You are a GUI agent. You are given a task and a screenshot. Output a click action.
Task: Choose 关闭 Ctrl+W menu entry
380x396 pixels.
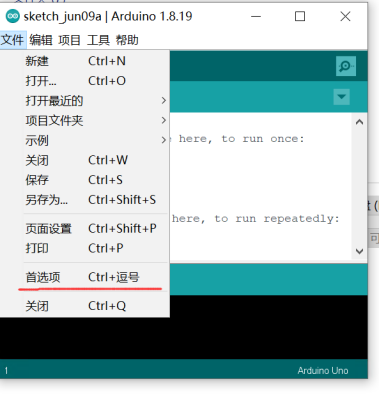pos(85,160)
